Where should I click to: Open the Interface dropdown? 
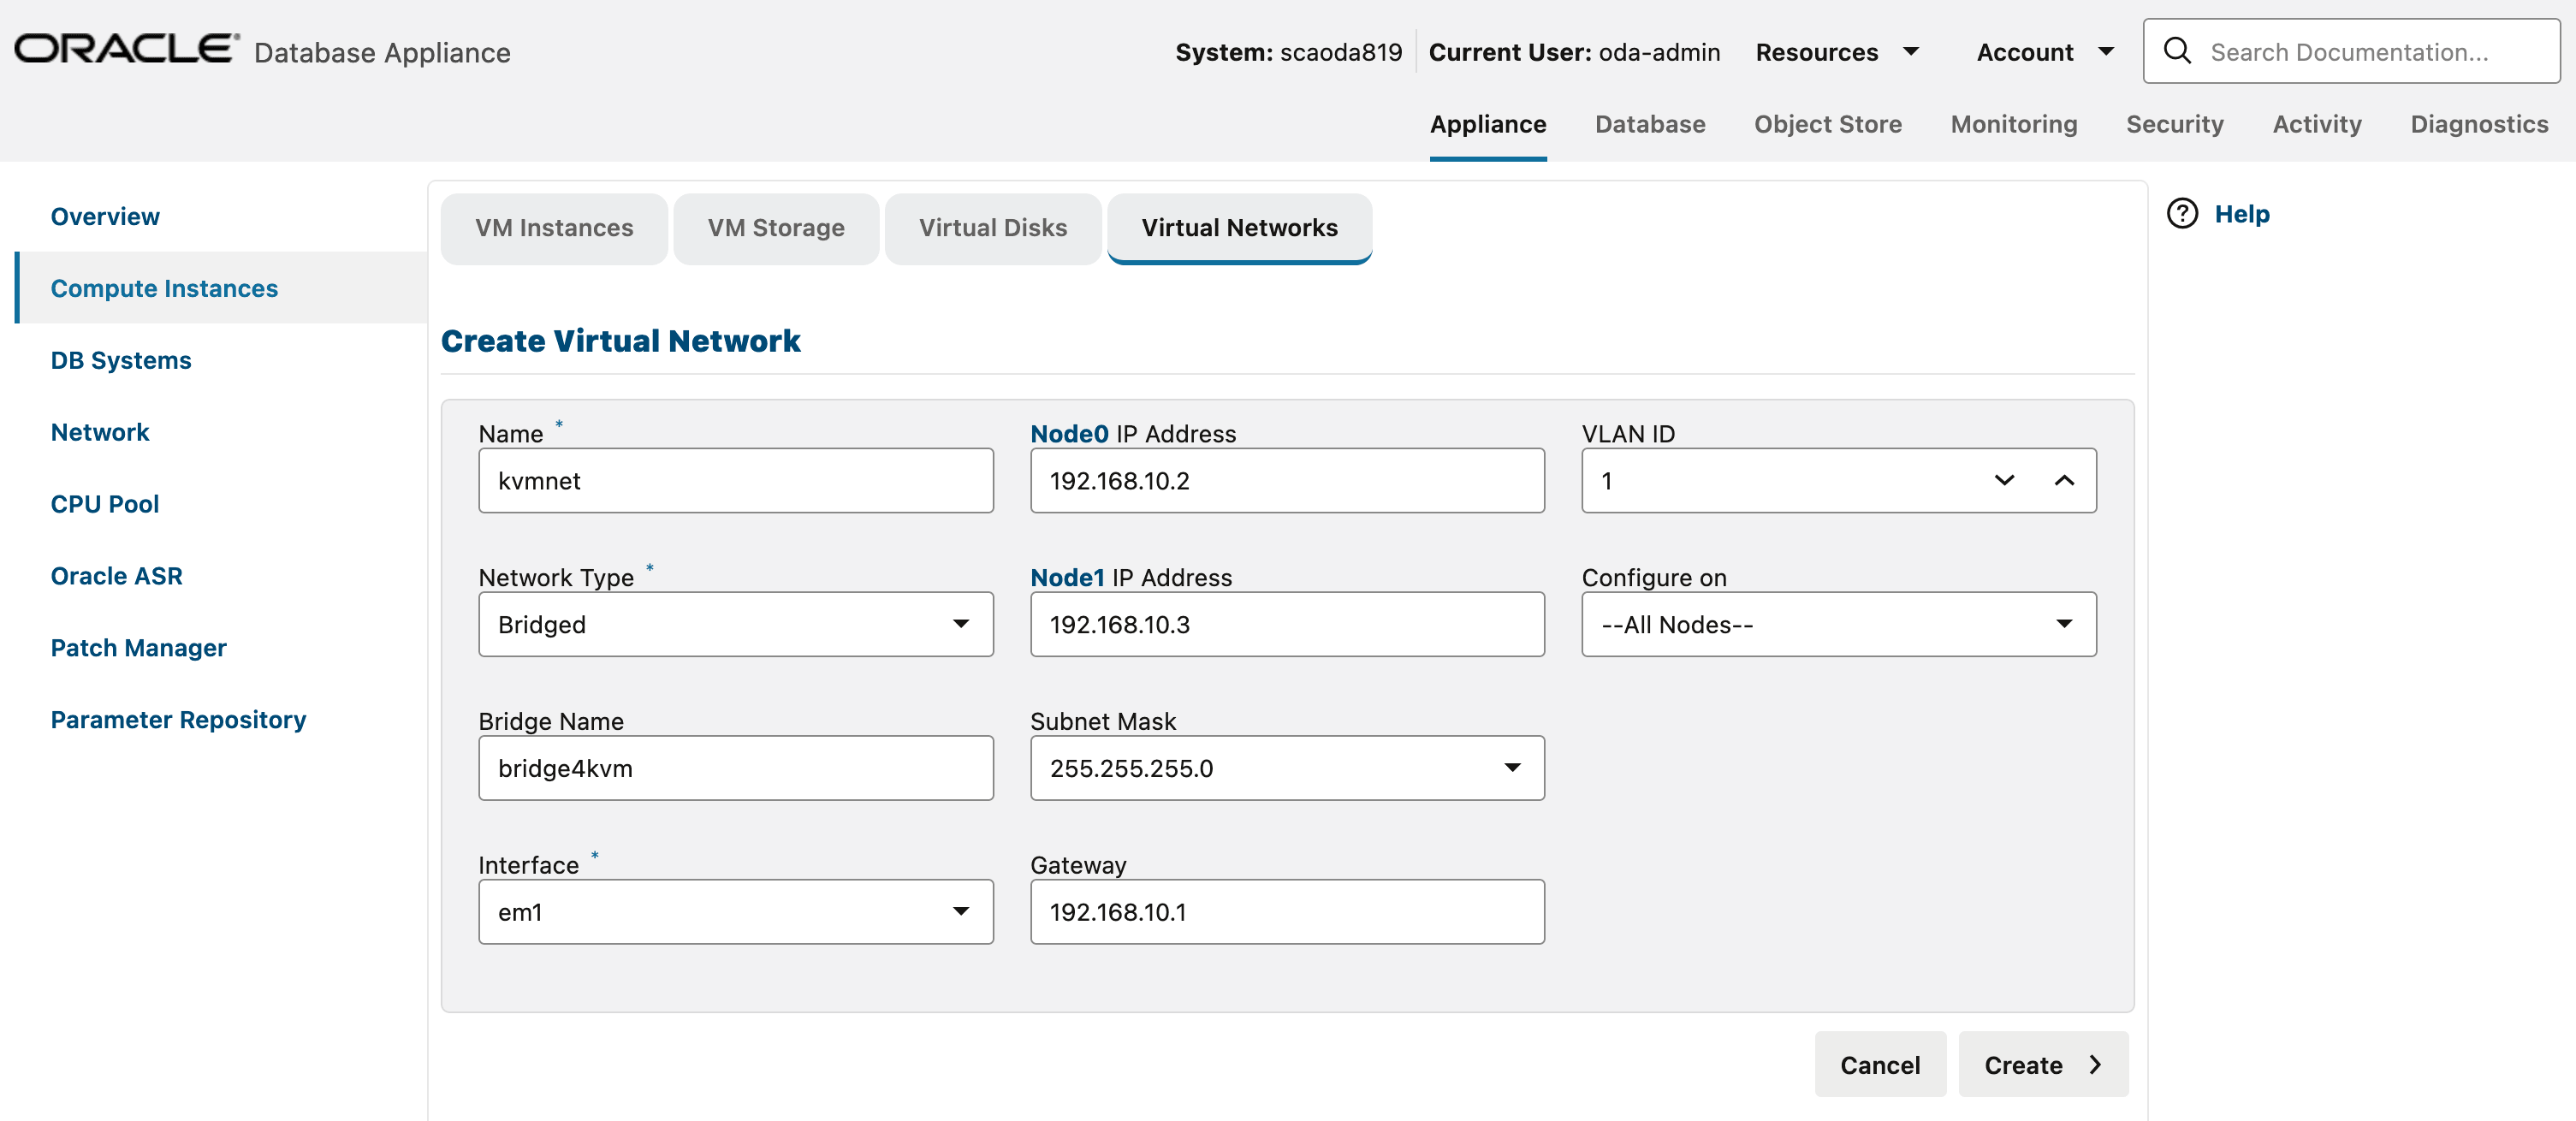(960, 911)
